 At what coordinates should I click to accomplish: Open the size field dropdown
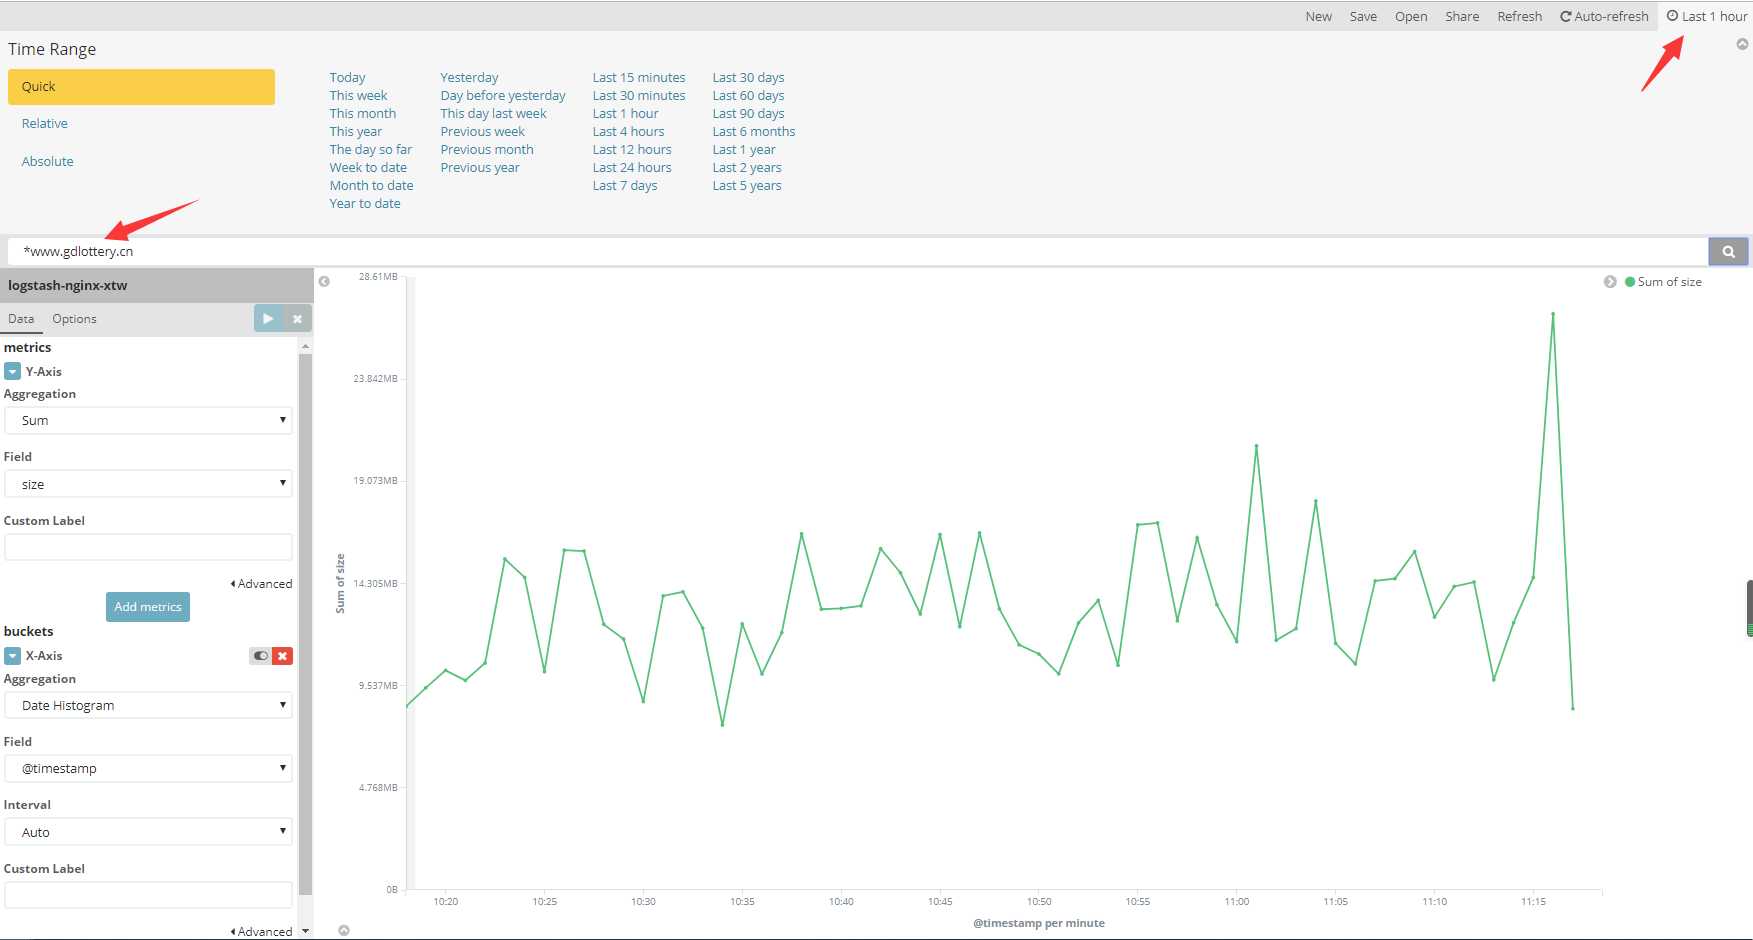(x=148, y=484)
